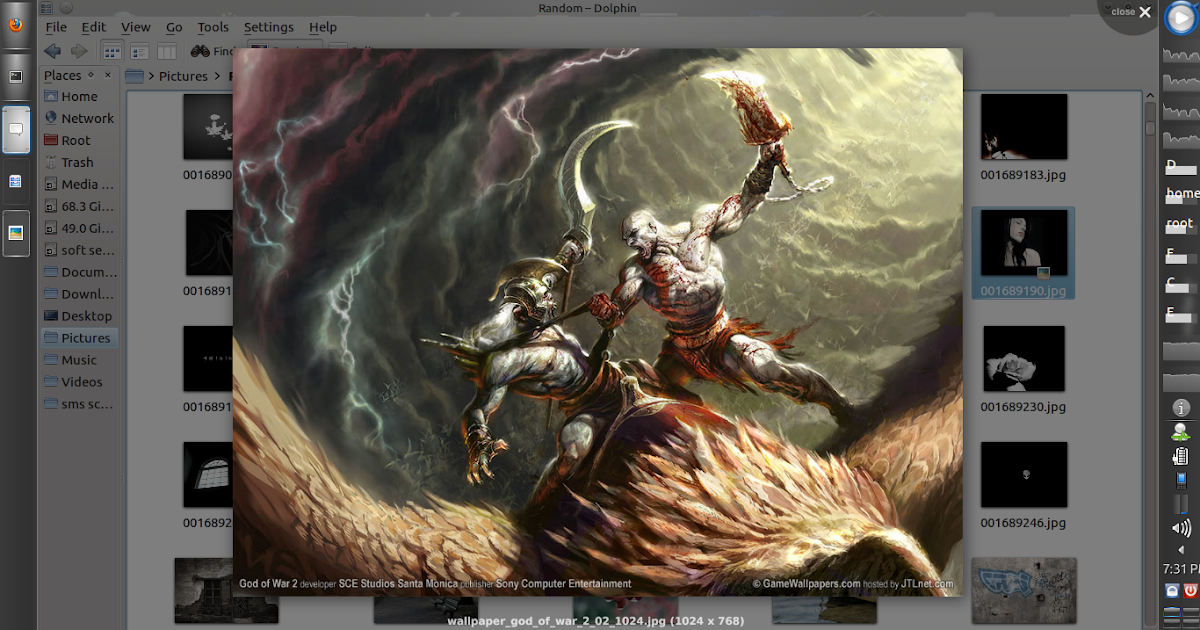This screenshot has width=1200, height=630.
Task: Open the Go menu
Action: point(174,27)
